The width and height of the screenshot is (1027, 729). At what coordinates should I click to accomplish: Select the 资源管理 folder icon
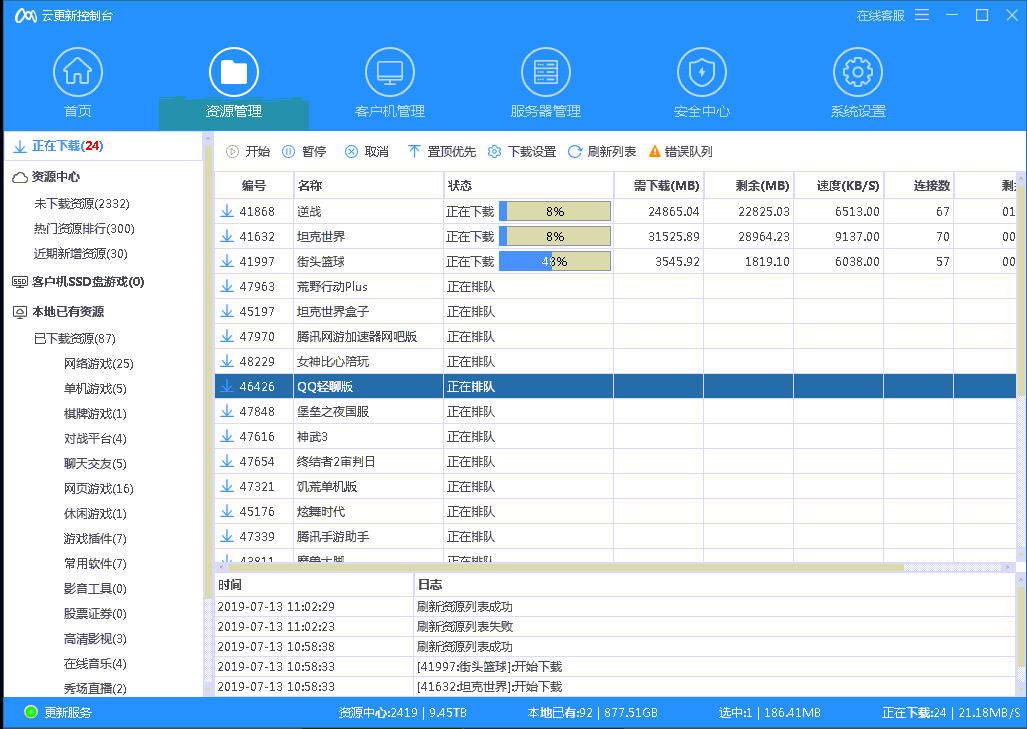tap(234, 72)
